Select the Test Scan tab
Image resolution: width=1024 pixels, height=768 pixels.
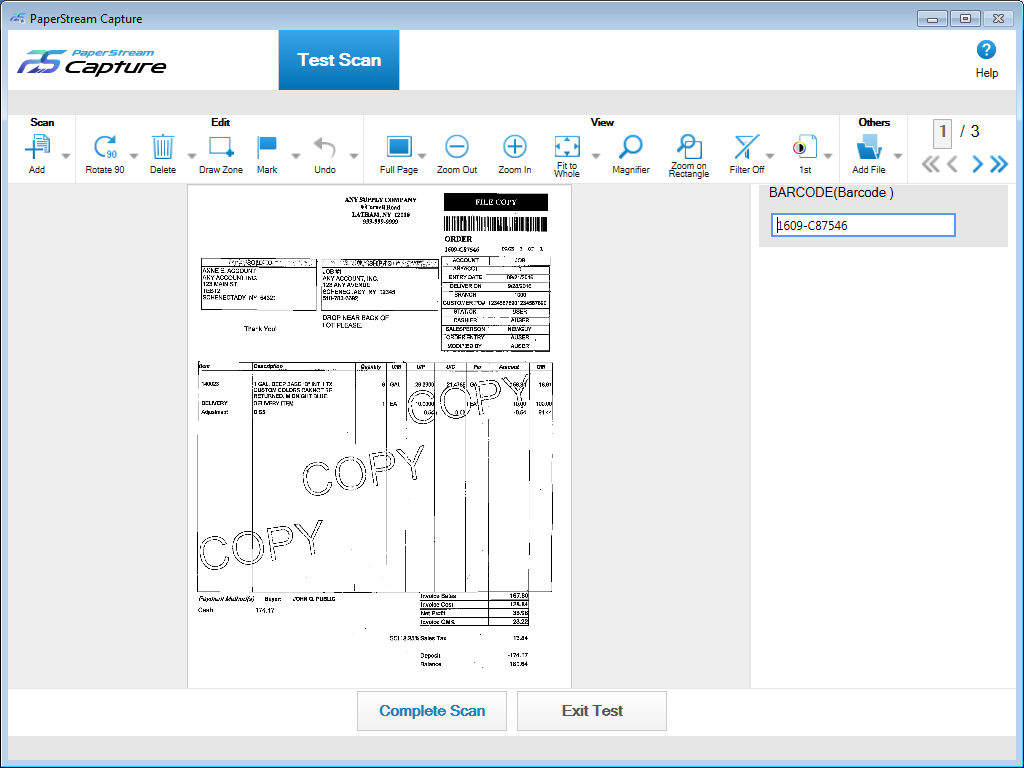tap(339, 60)
